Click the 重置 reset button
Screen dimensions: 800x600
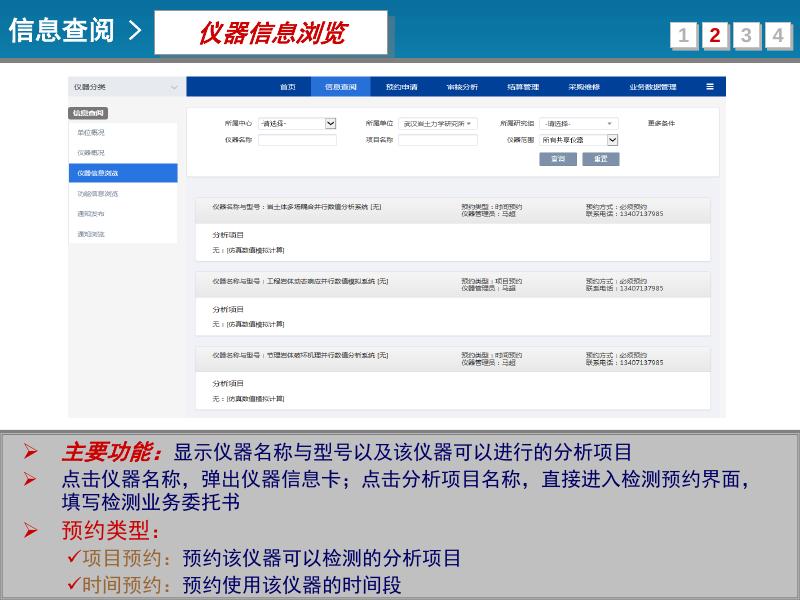[x=602, y=160]
